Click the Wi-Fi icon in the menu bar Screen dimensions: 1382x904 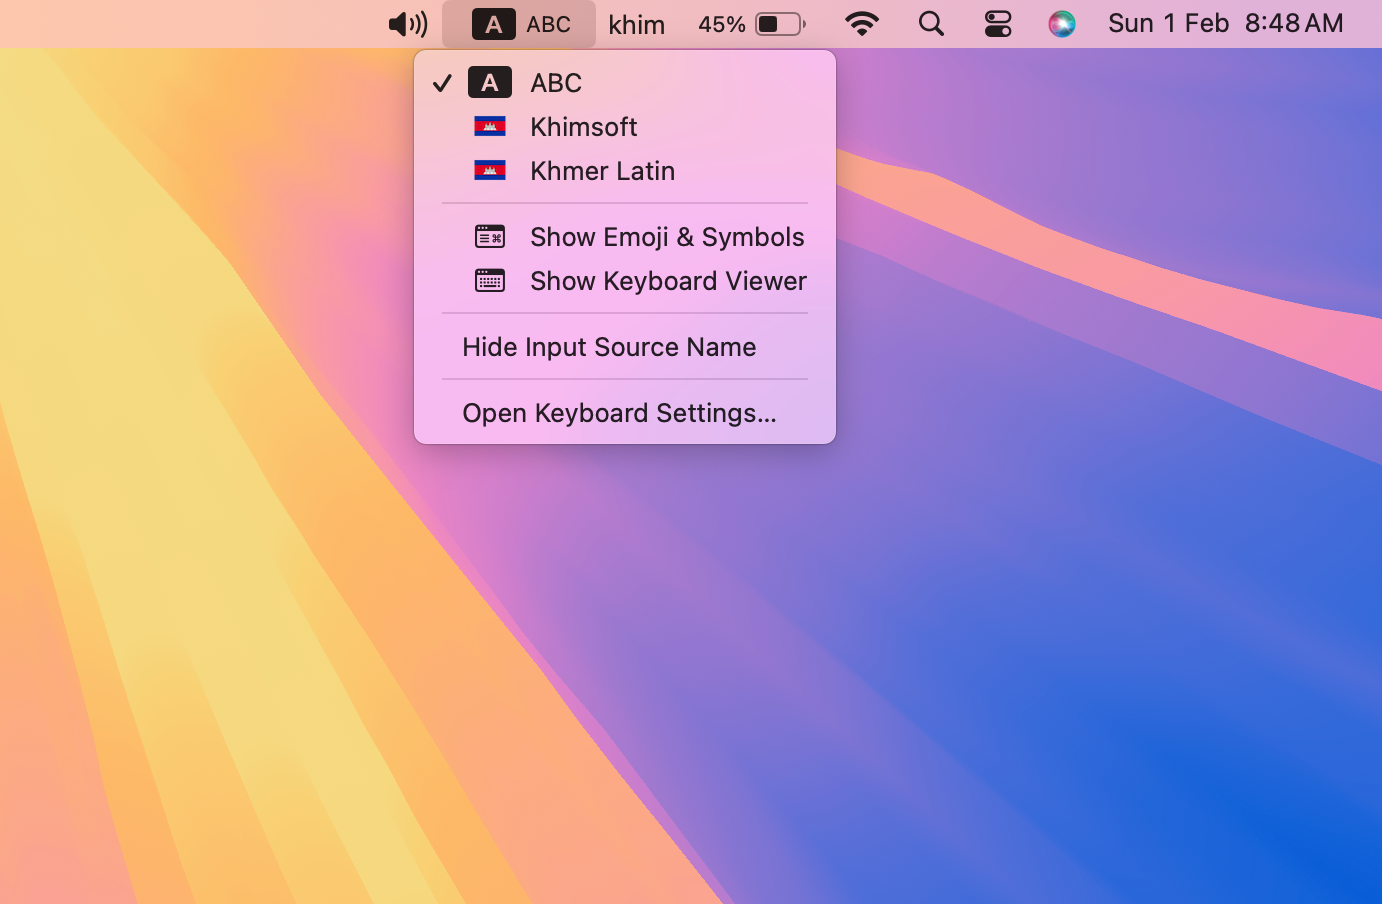point(861,23)
